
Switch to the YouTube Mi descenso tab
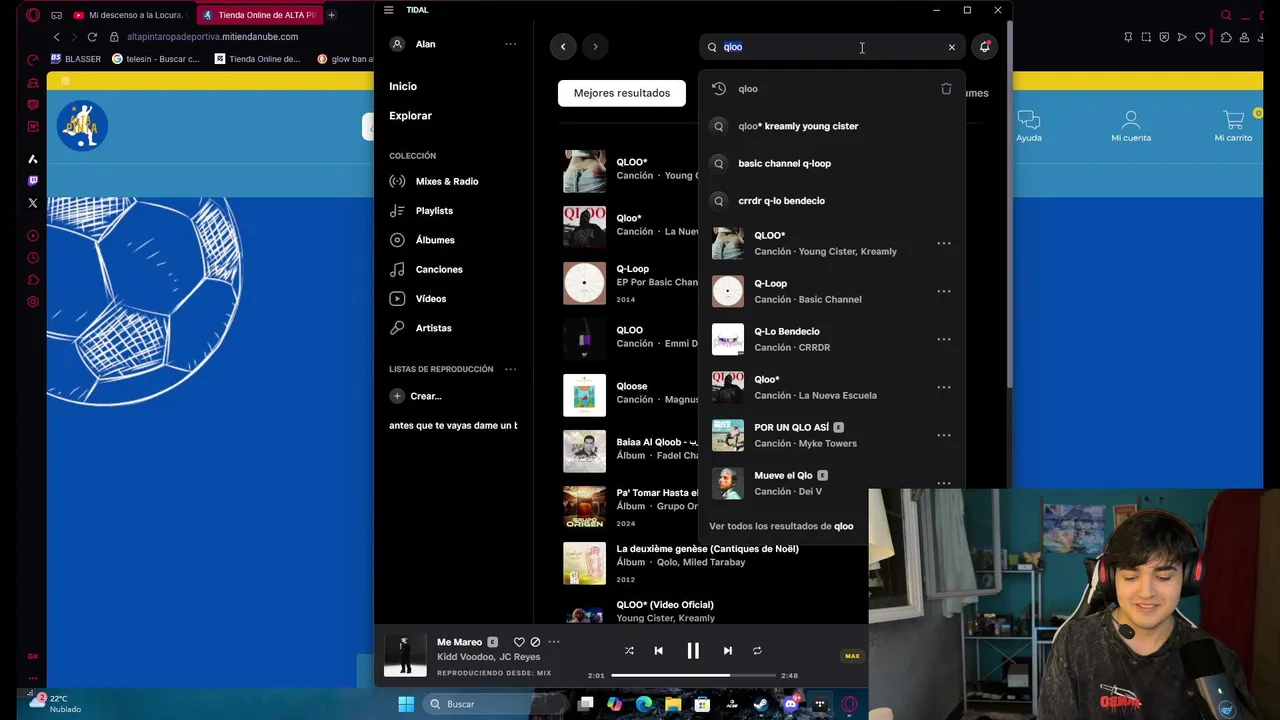pyautogui.click(x=128, y=15)
